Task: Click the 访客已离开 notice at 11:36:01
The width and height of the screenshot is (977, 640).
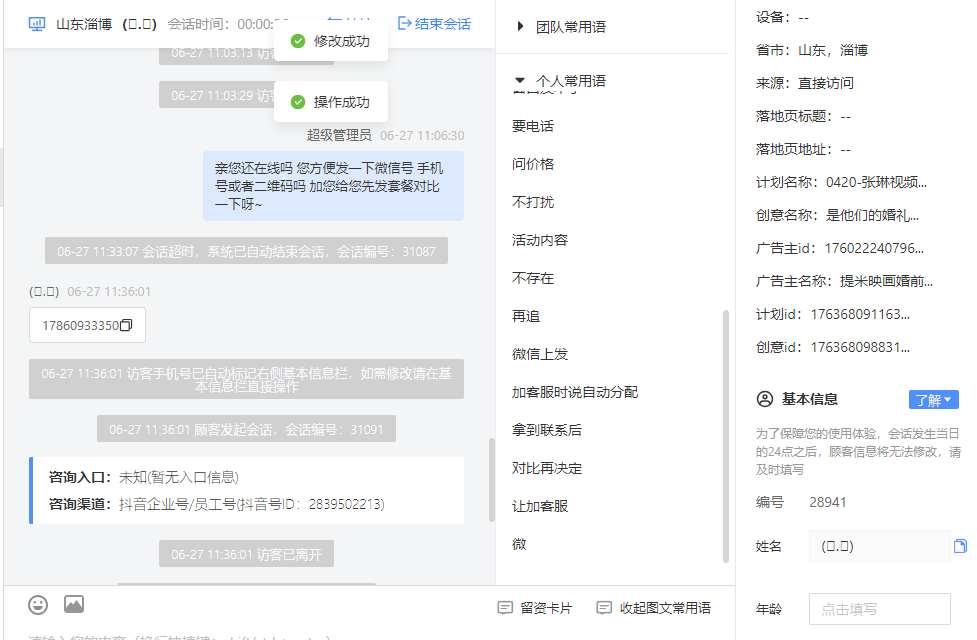Action: click(x=246, y=554)
